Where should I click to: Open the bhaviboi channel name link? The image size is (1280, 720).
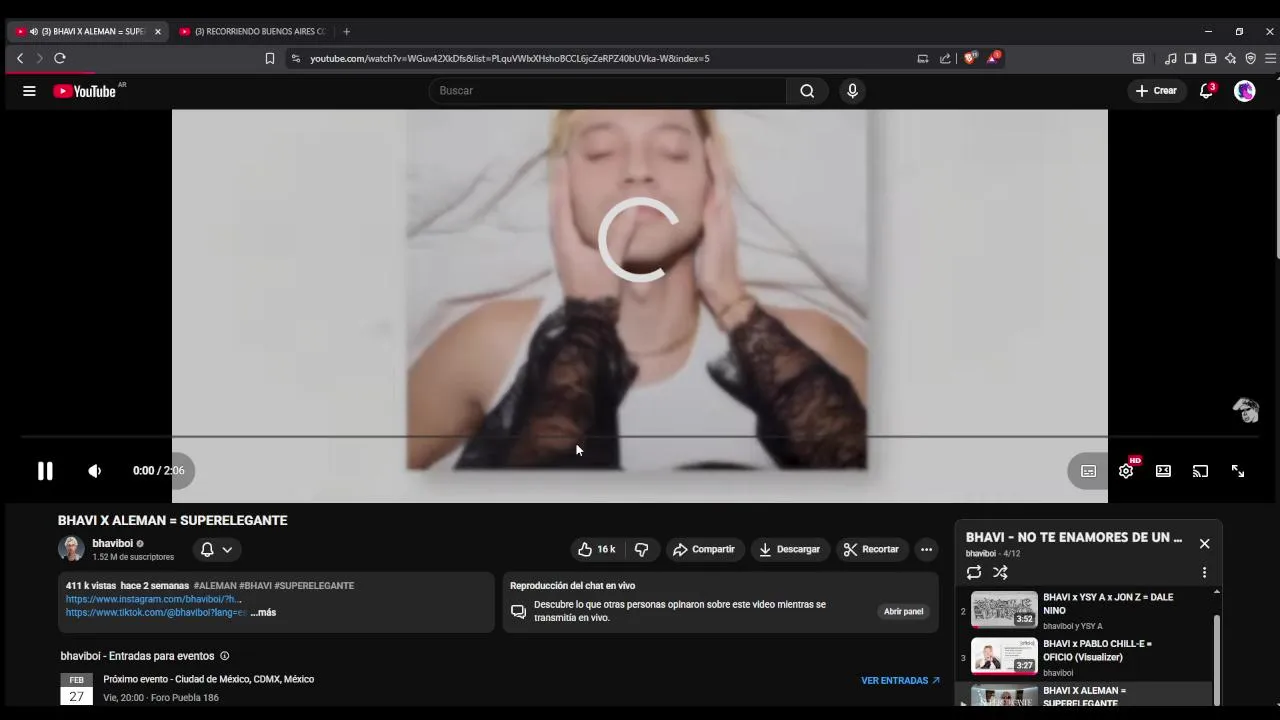112,543
